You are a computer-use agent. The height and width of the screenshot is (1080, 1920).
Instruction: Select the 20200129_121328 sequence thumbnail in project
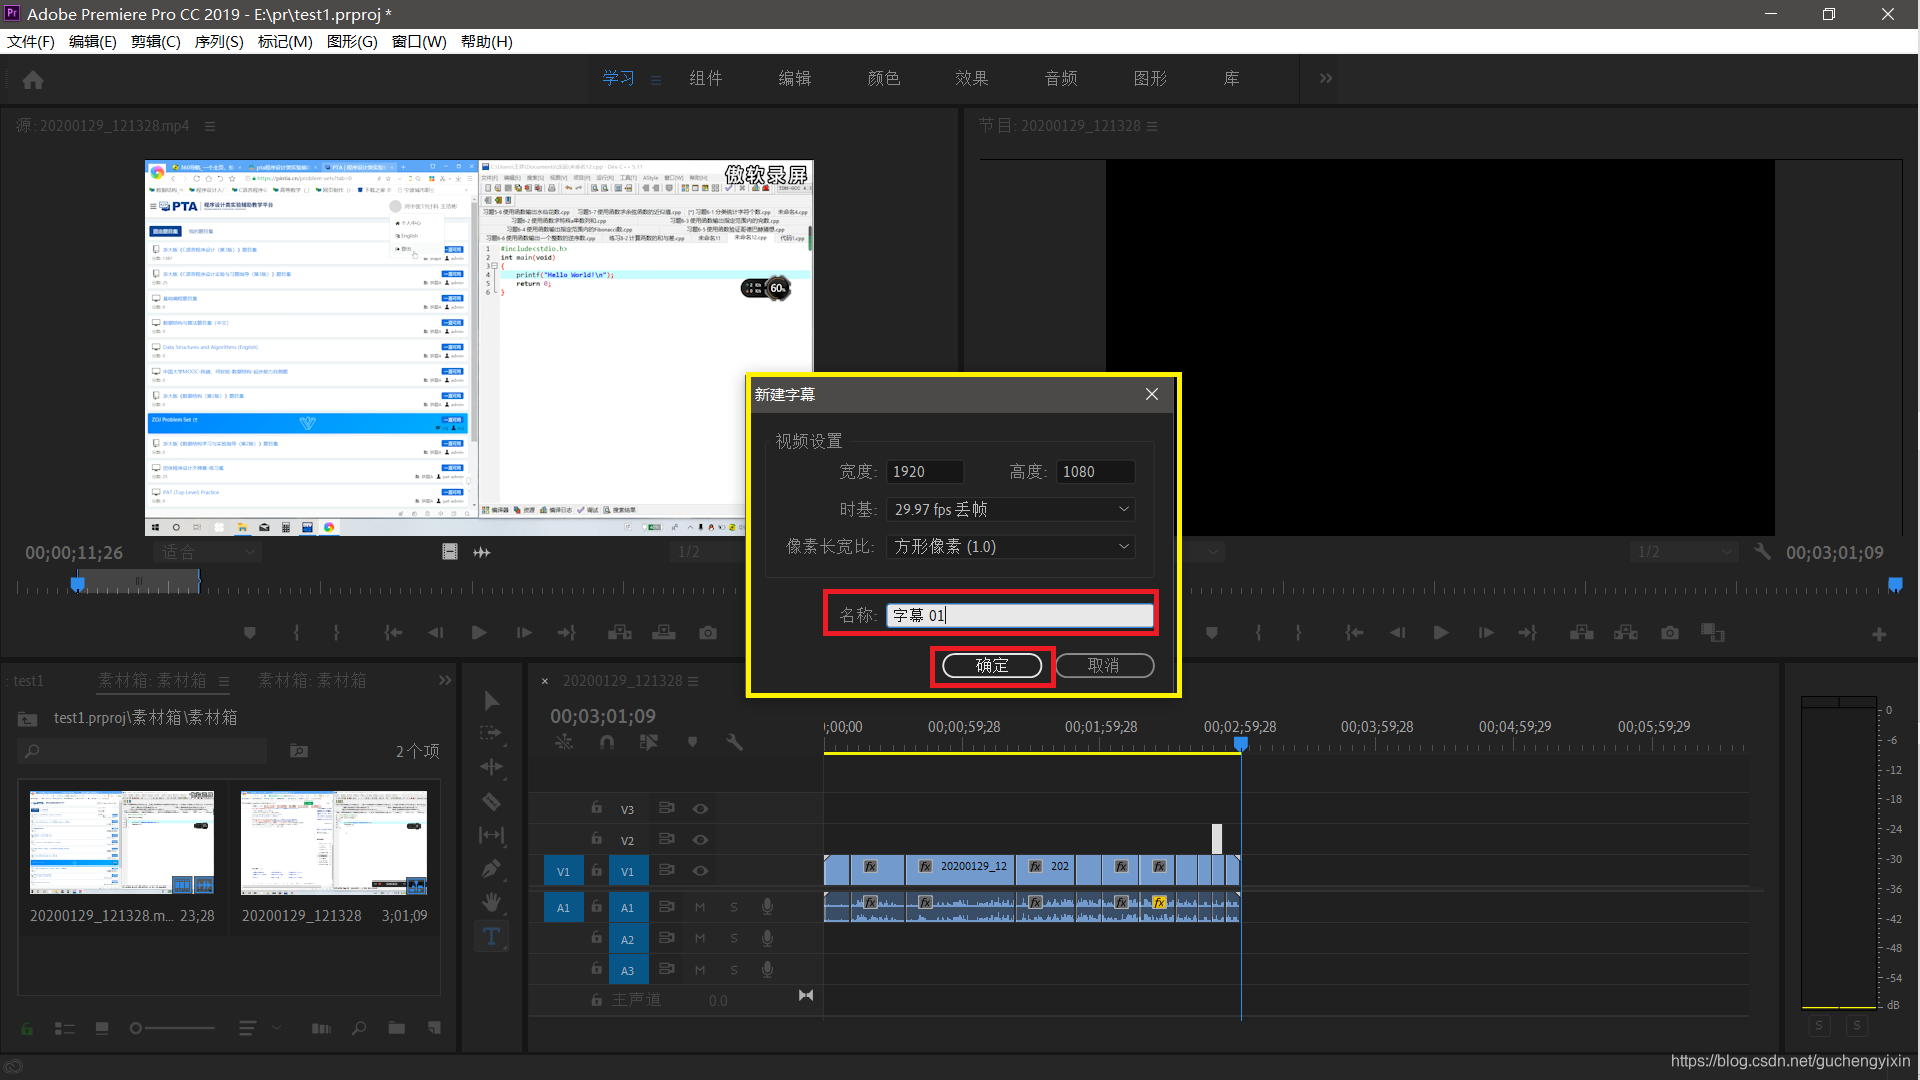coord(334,842)
